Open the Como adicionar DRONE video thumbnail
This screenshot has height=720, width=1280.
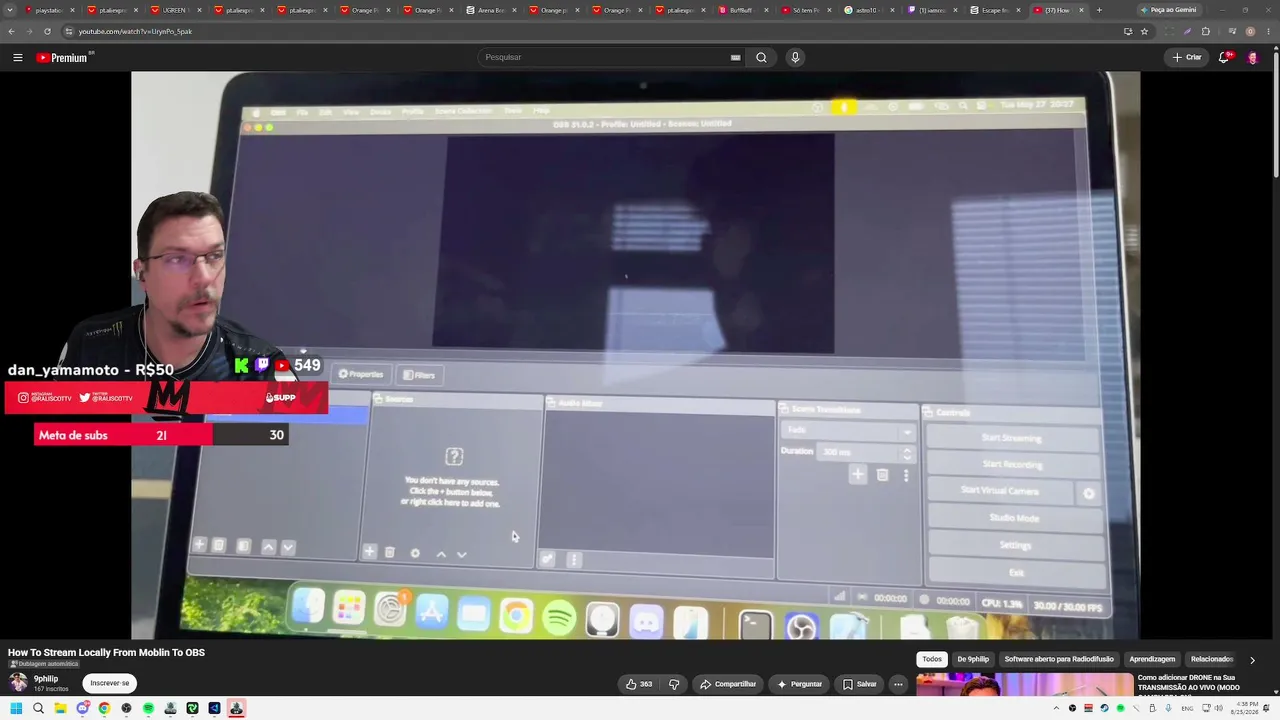coord(1024,684)
